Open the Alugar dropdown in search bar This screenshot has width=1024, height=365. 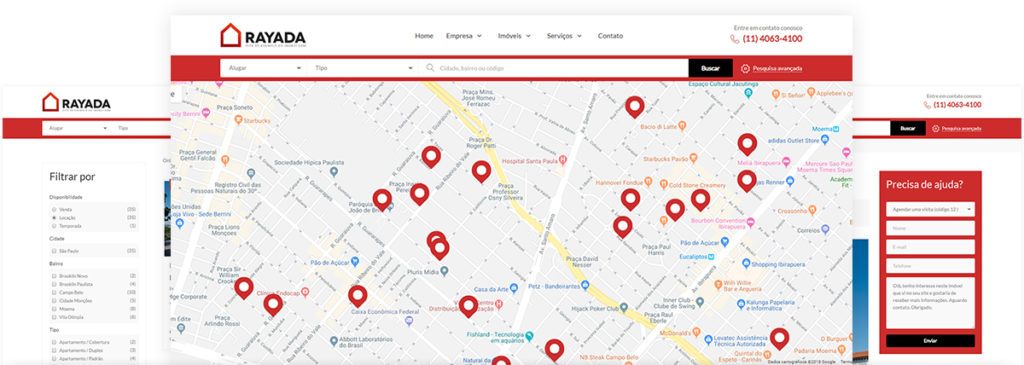pyautogui.click(x=263, y=68)
